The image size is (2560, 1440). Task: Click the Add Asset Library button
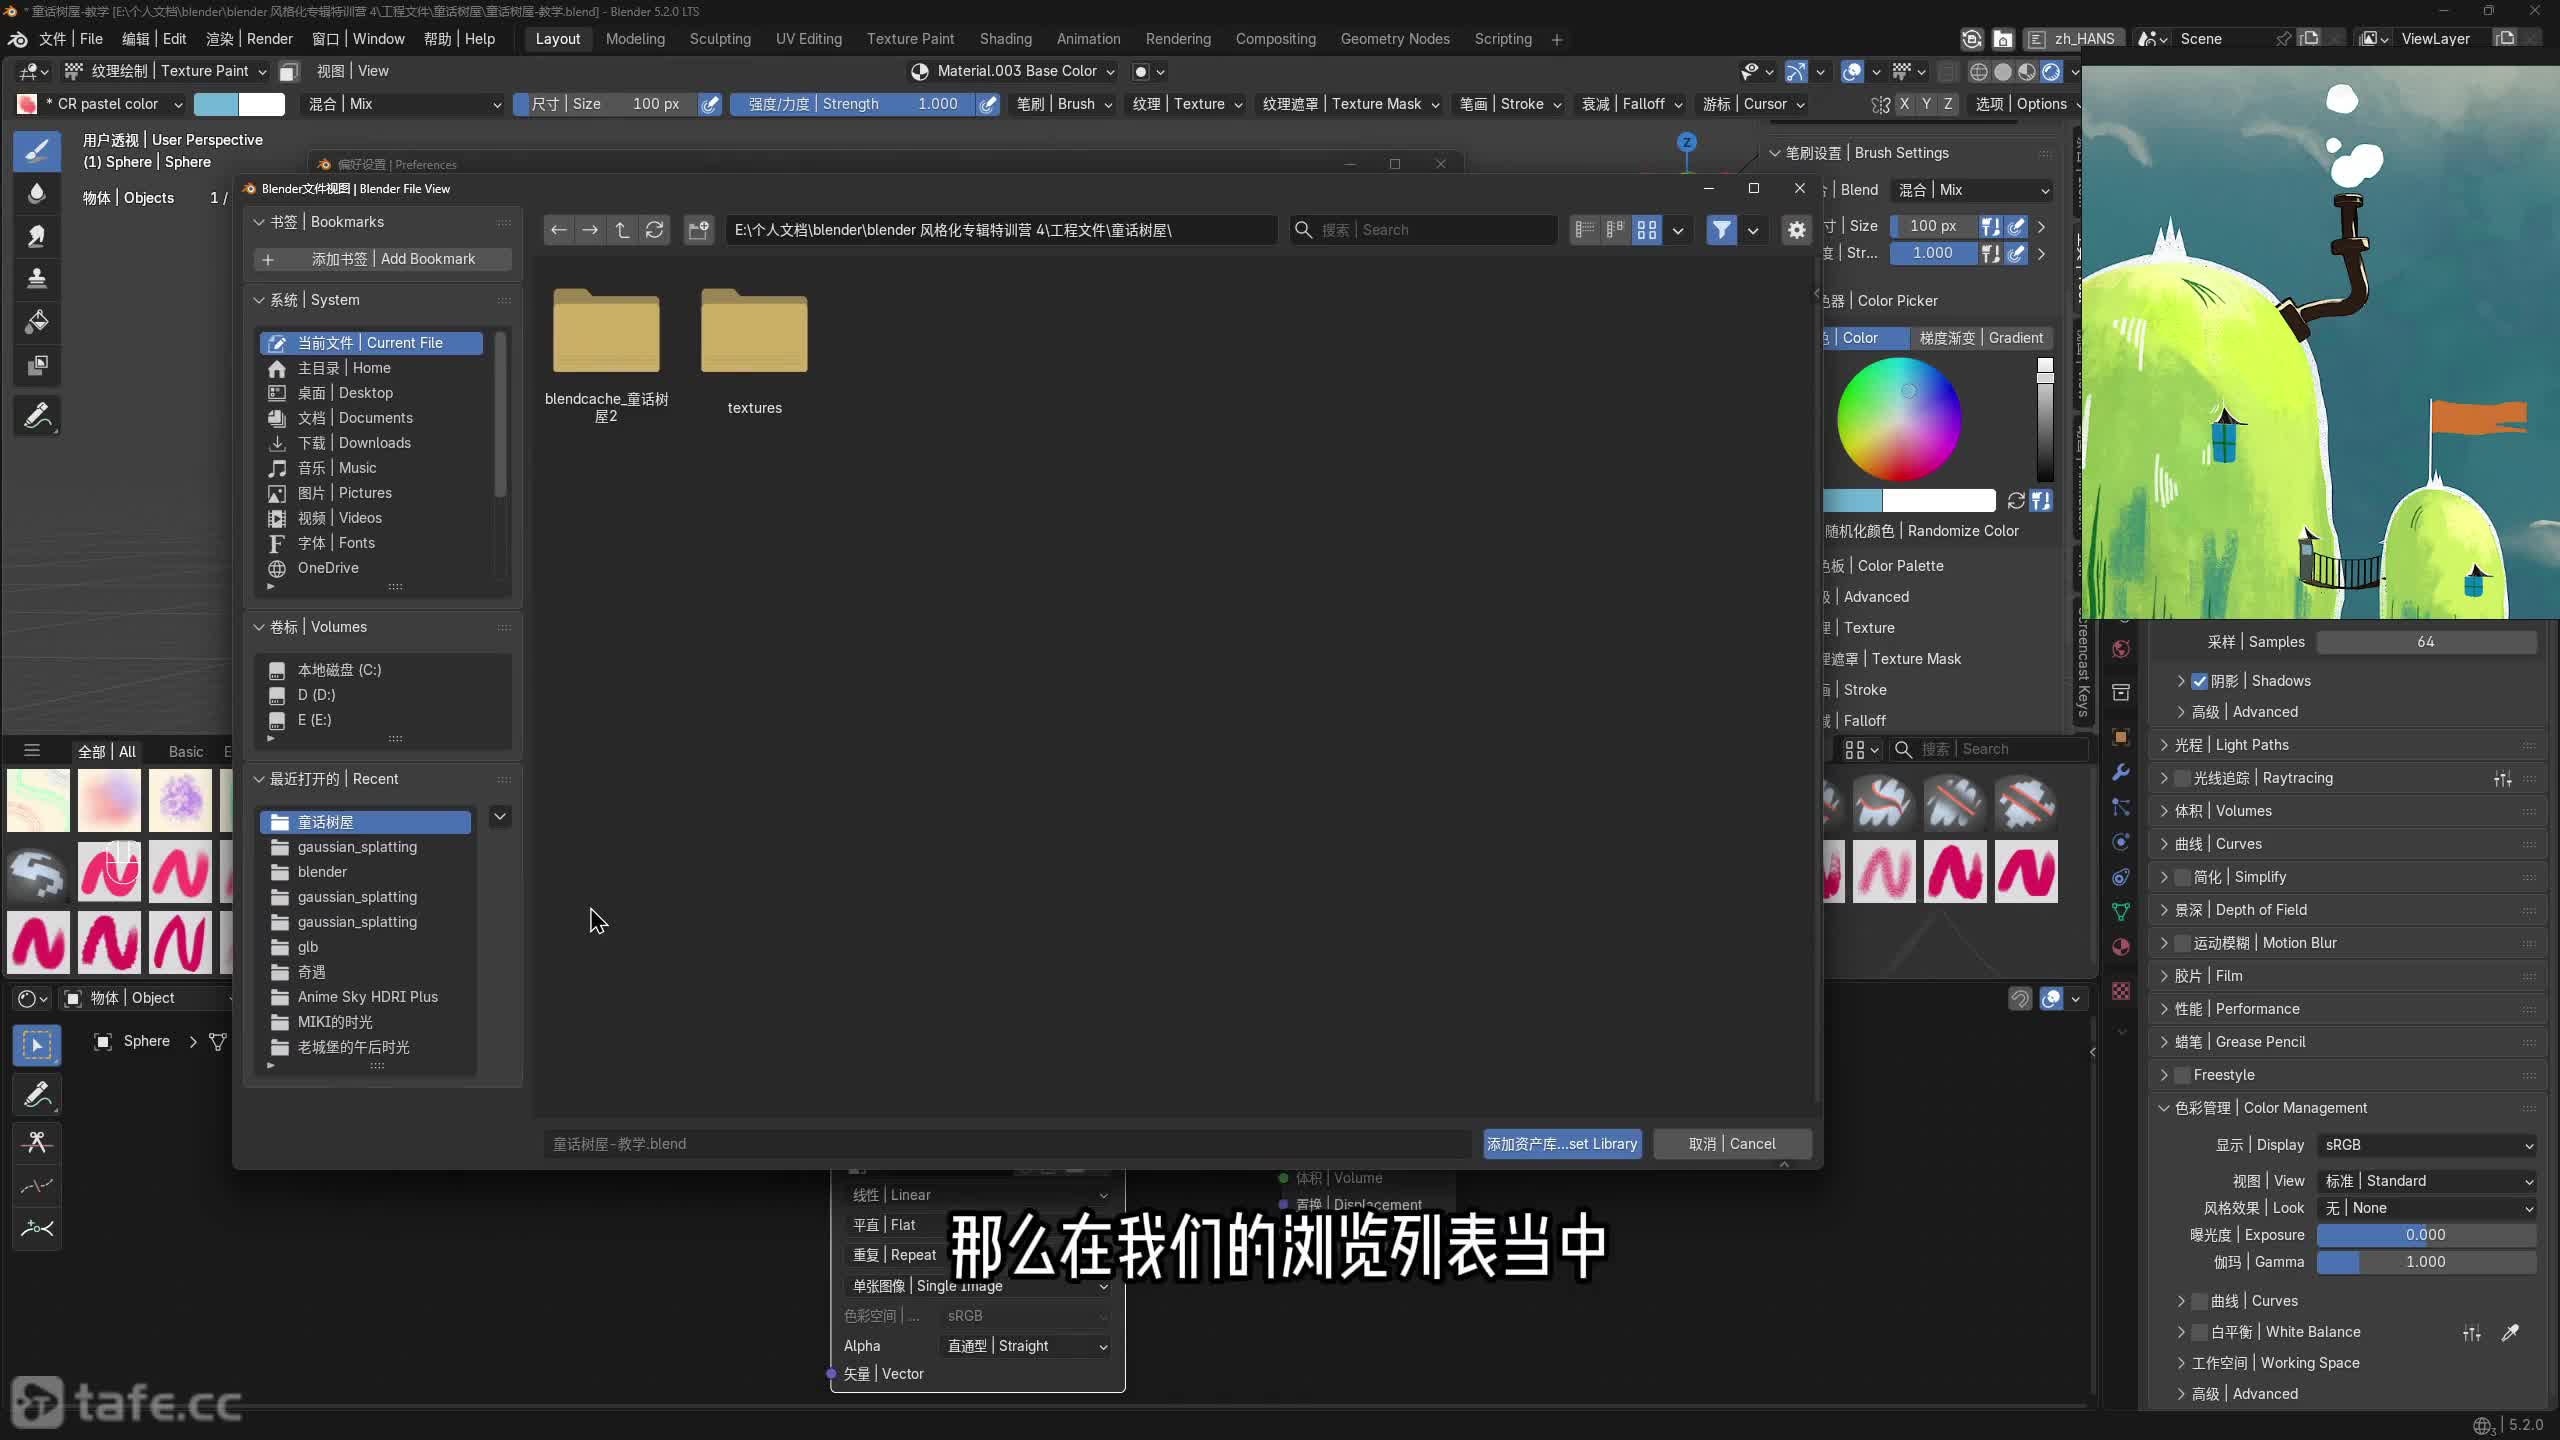point(1561,1144)
